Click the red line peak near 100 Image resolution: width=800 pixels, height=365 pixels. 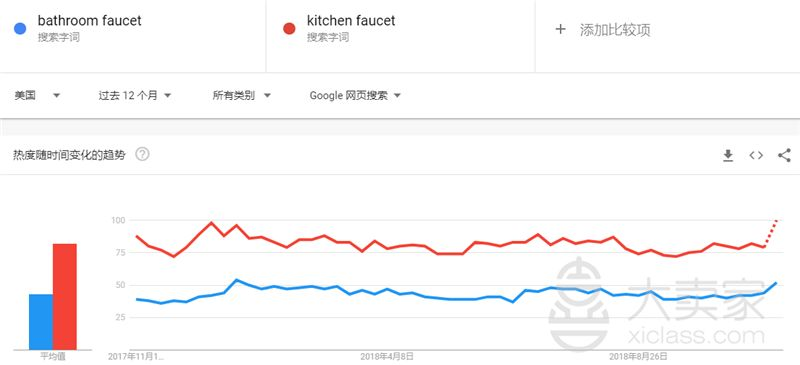click(x=211, y=223)
